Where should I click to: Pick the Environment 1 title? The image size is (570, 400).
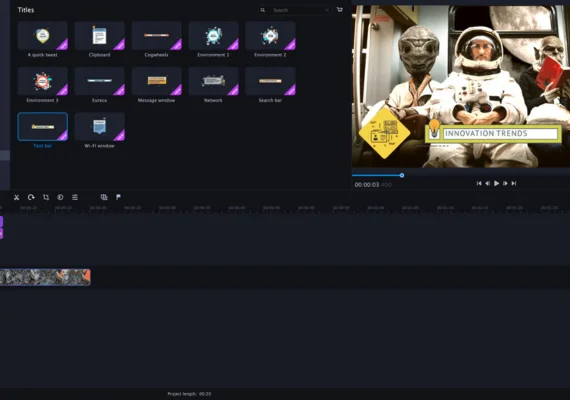213,36
